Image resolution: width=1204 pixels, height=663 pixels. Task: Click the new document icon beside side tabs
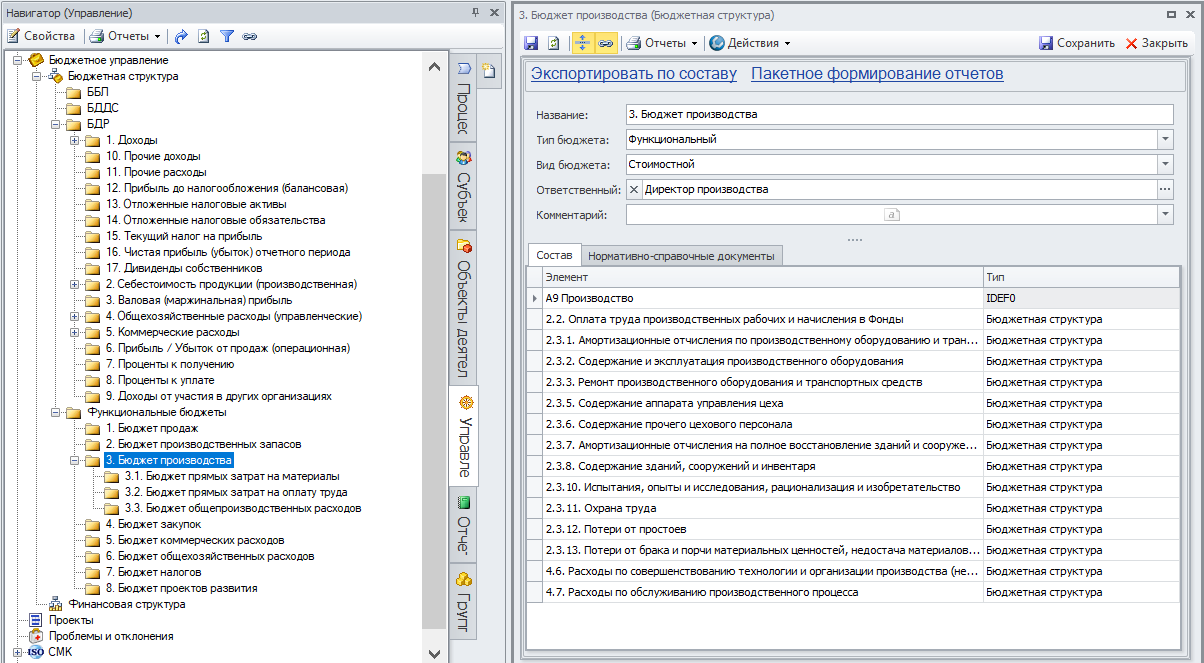(x=489, y=70)
